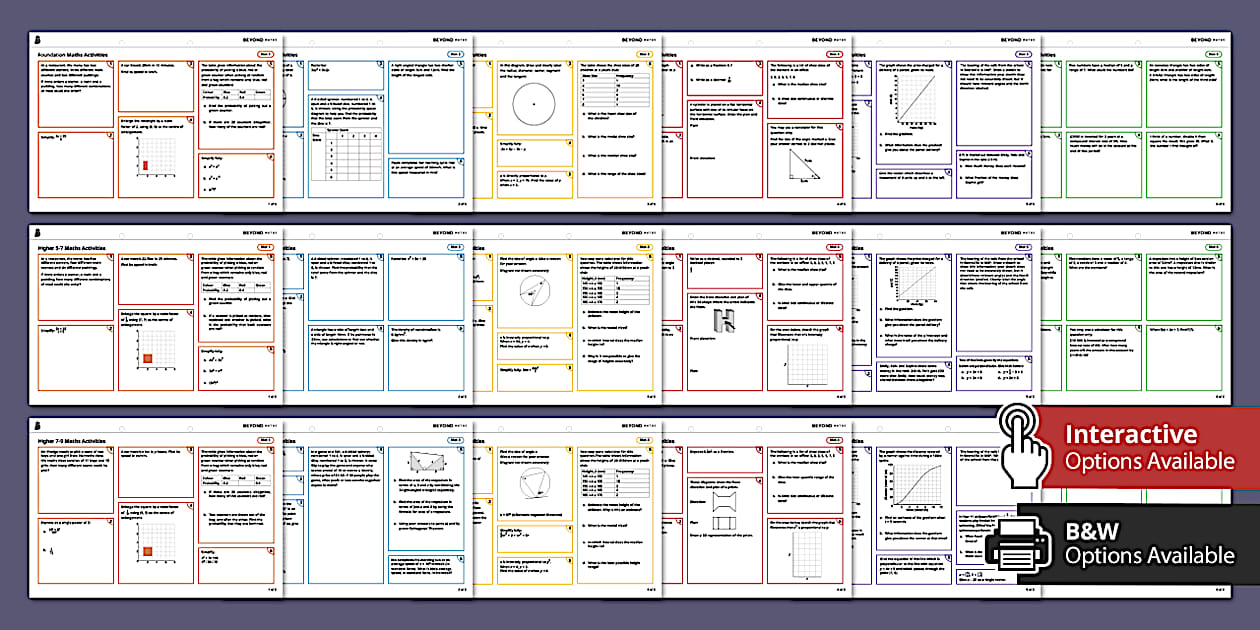Expand the spinner score table on the dice question
The image size is (1260, 630).
click(x=347, y=155)
